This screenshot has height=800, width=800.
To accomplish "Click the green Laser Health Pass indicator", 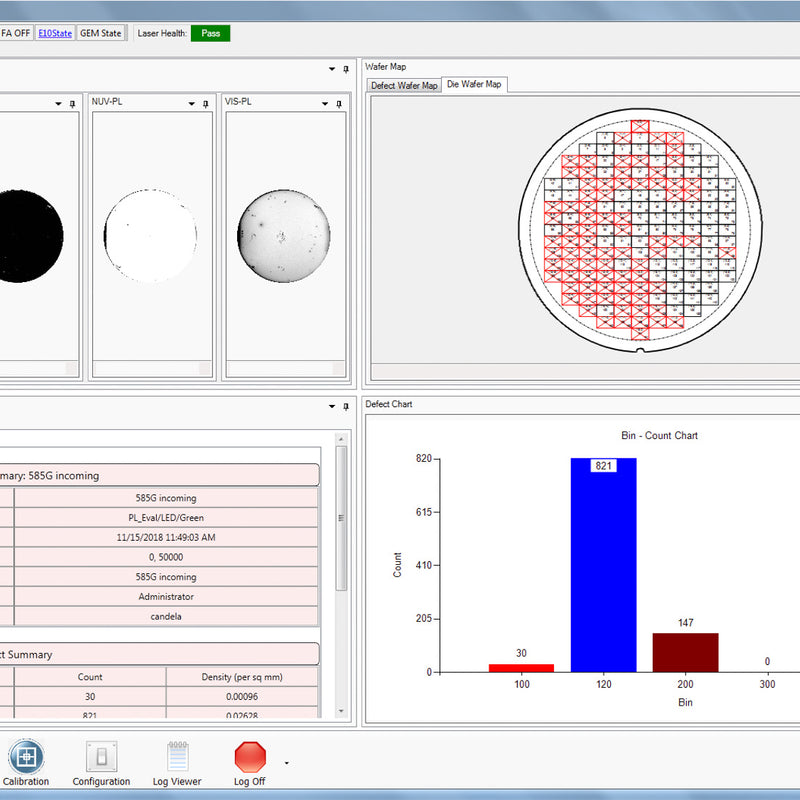I will (211, 33).
